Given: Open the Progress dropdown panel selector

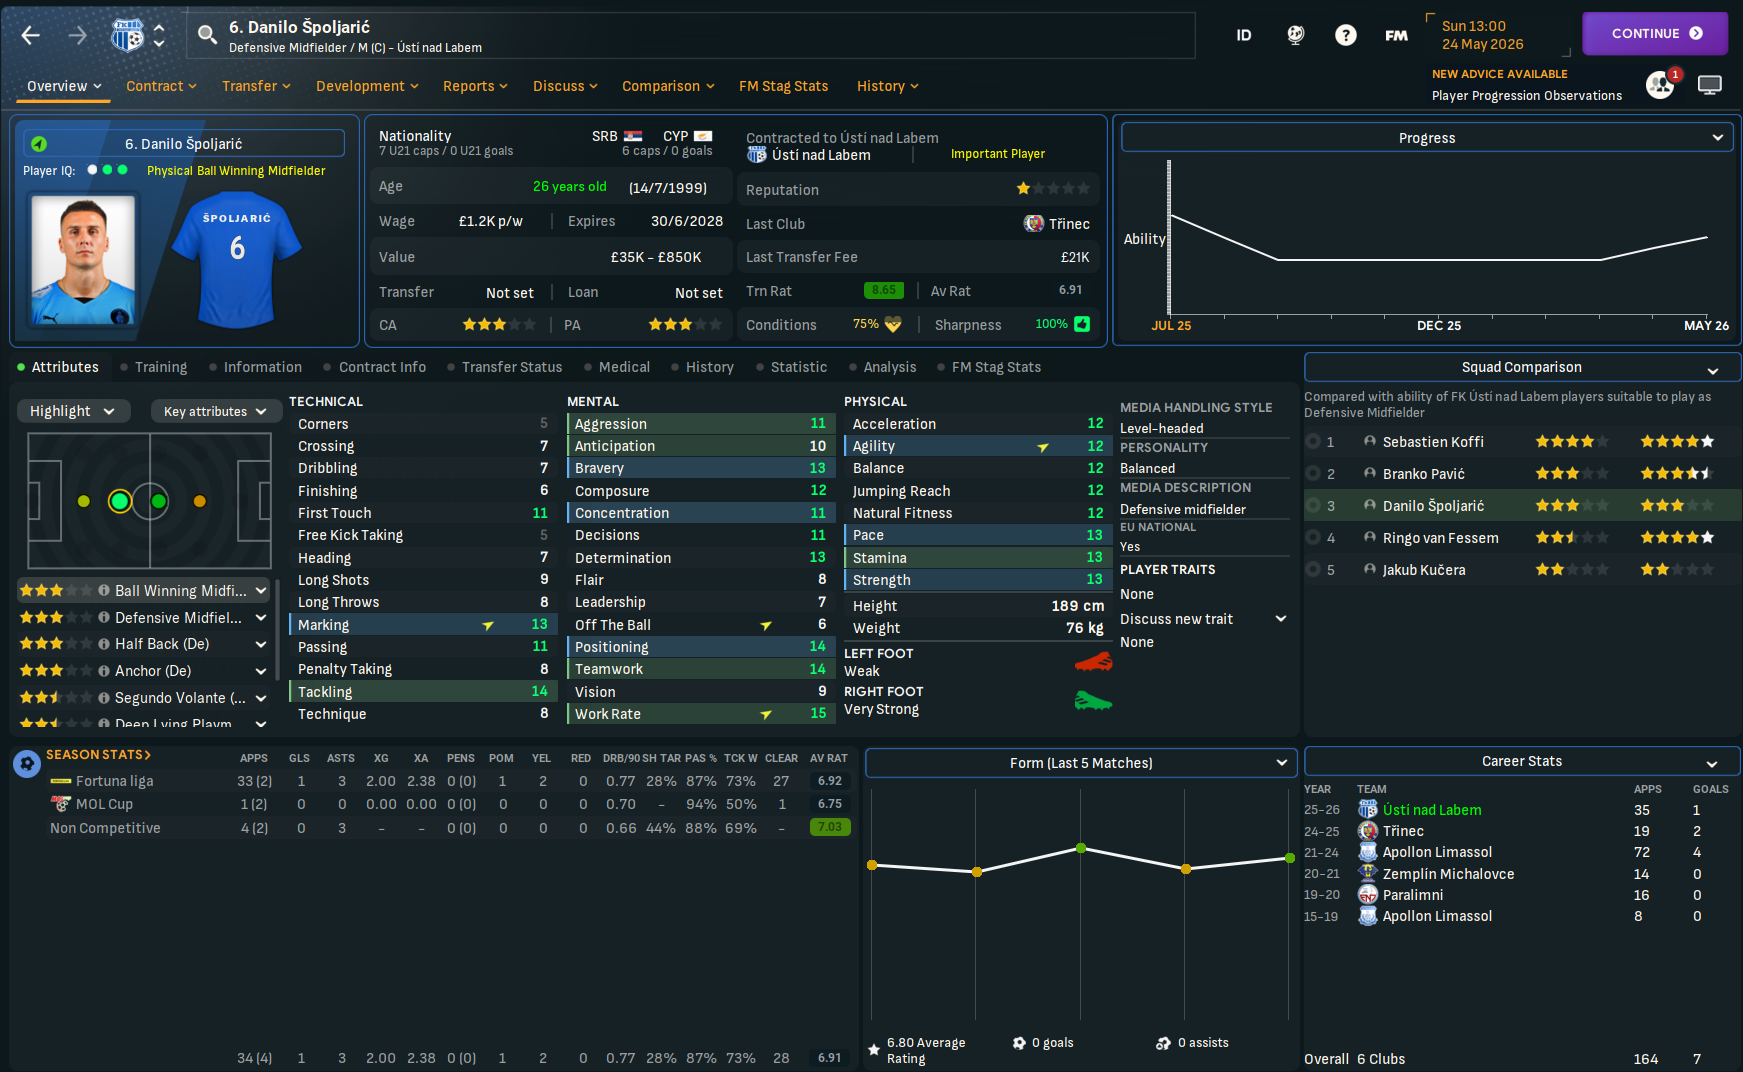Looking at the screenshot, I should coord(1427,138).
